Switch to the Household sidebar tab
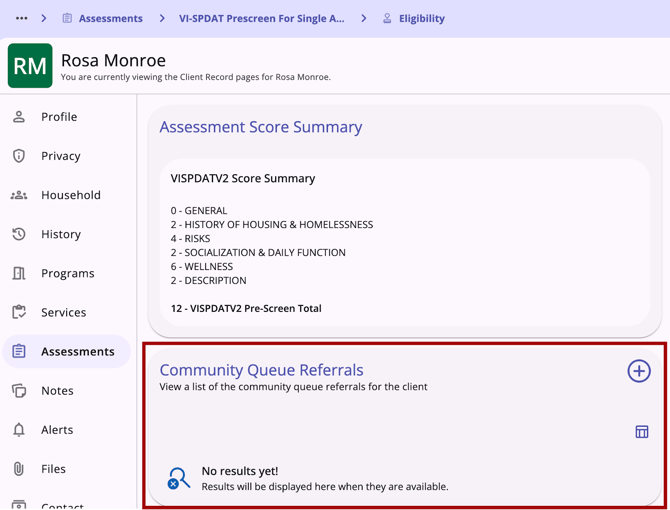670x510 pixels. pos(70,195)
